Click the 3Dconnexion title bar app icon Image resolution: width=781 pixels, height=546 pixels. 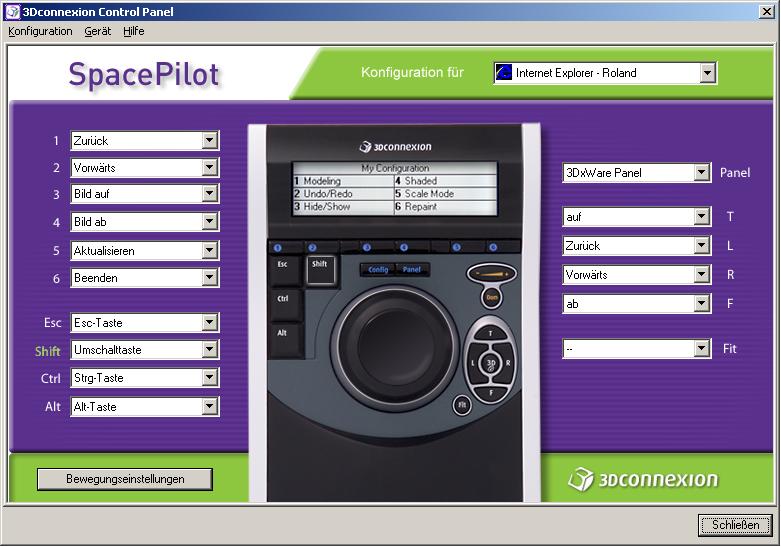pos(11,11)
